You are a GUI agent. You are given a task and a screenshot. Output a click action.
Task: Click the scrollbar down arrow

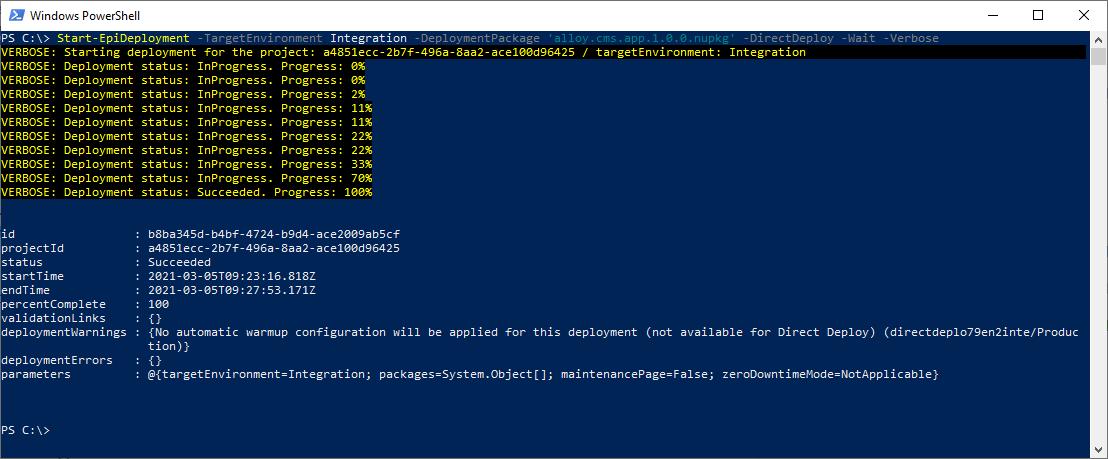[x=1097, y=451]
